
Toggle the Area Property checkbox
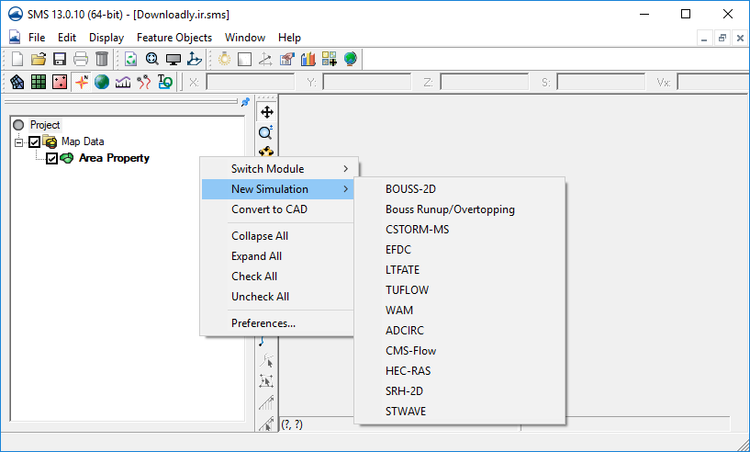[52, 158]
